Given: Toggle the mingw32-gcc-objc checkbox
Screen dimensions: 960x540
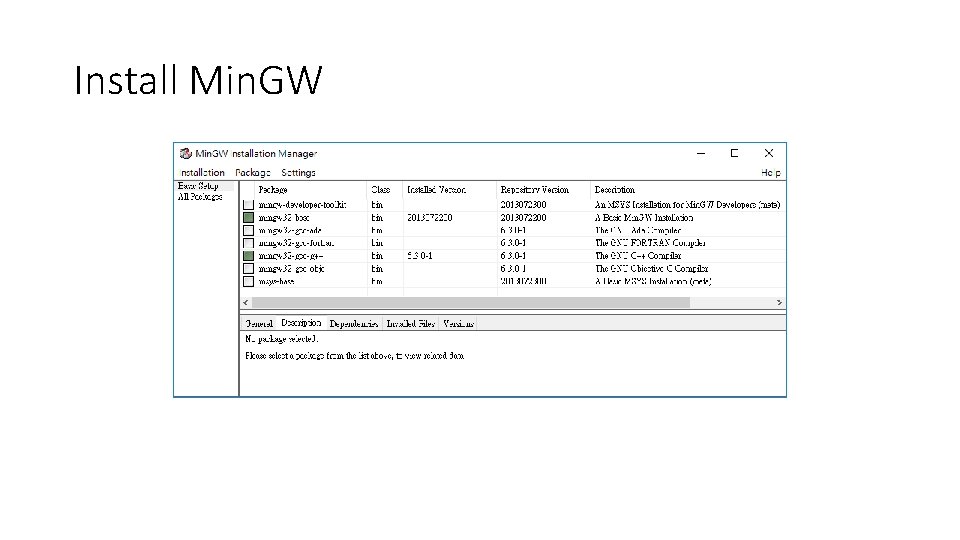Looking at the screenshot, I should (248, 269).
